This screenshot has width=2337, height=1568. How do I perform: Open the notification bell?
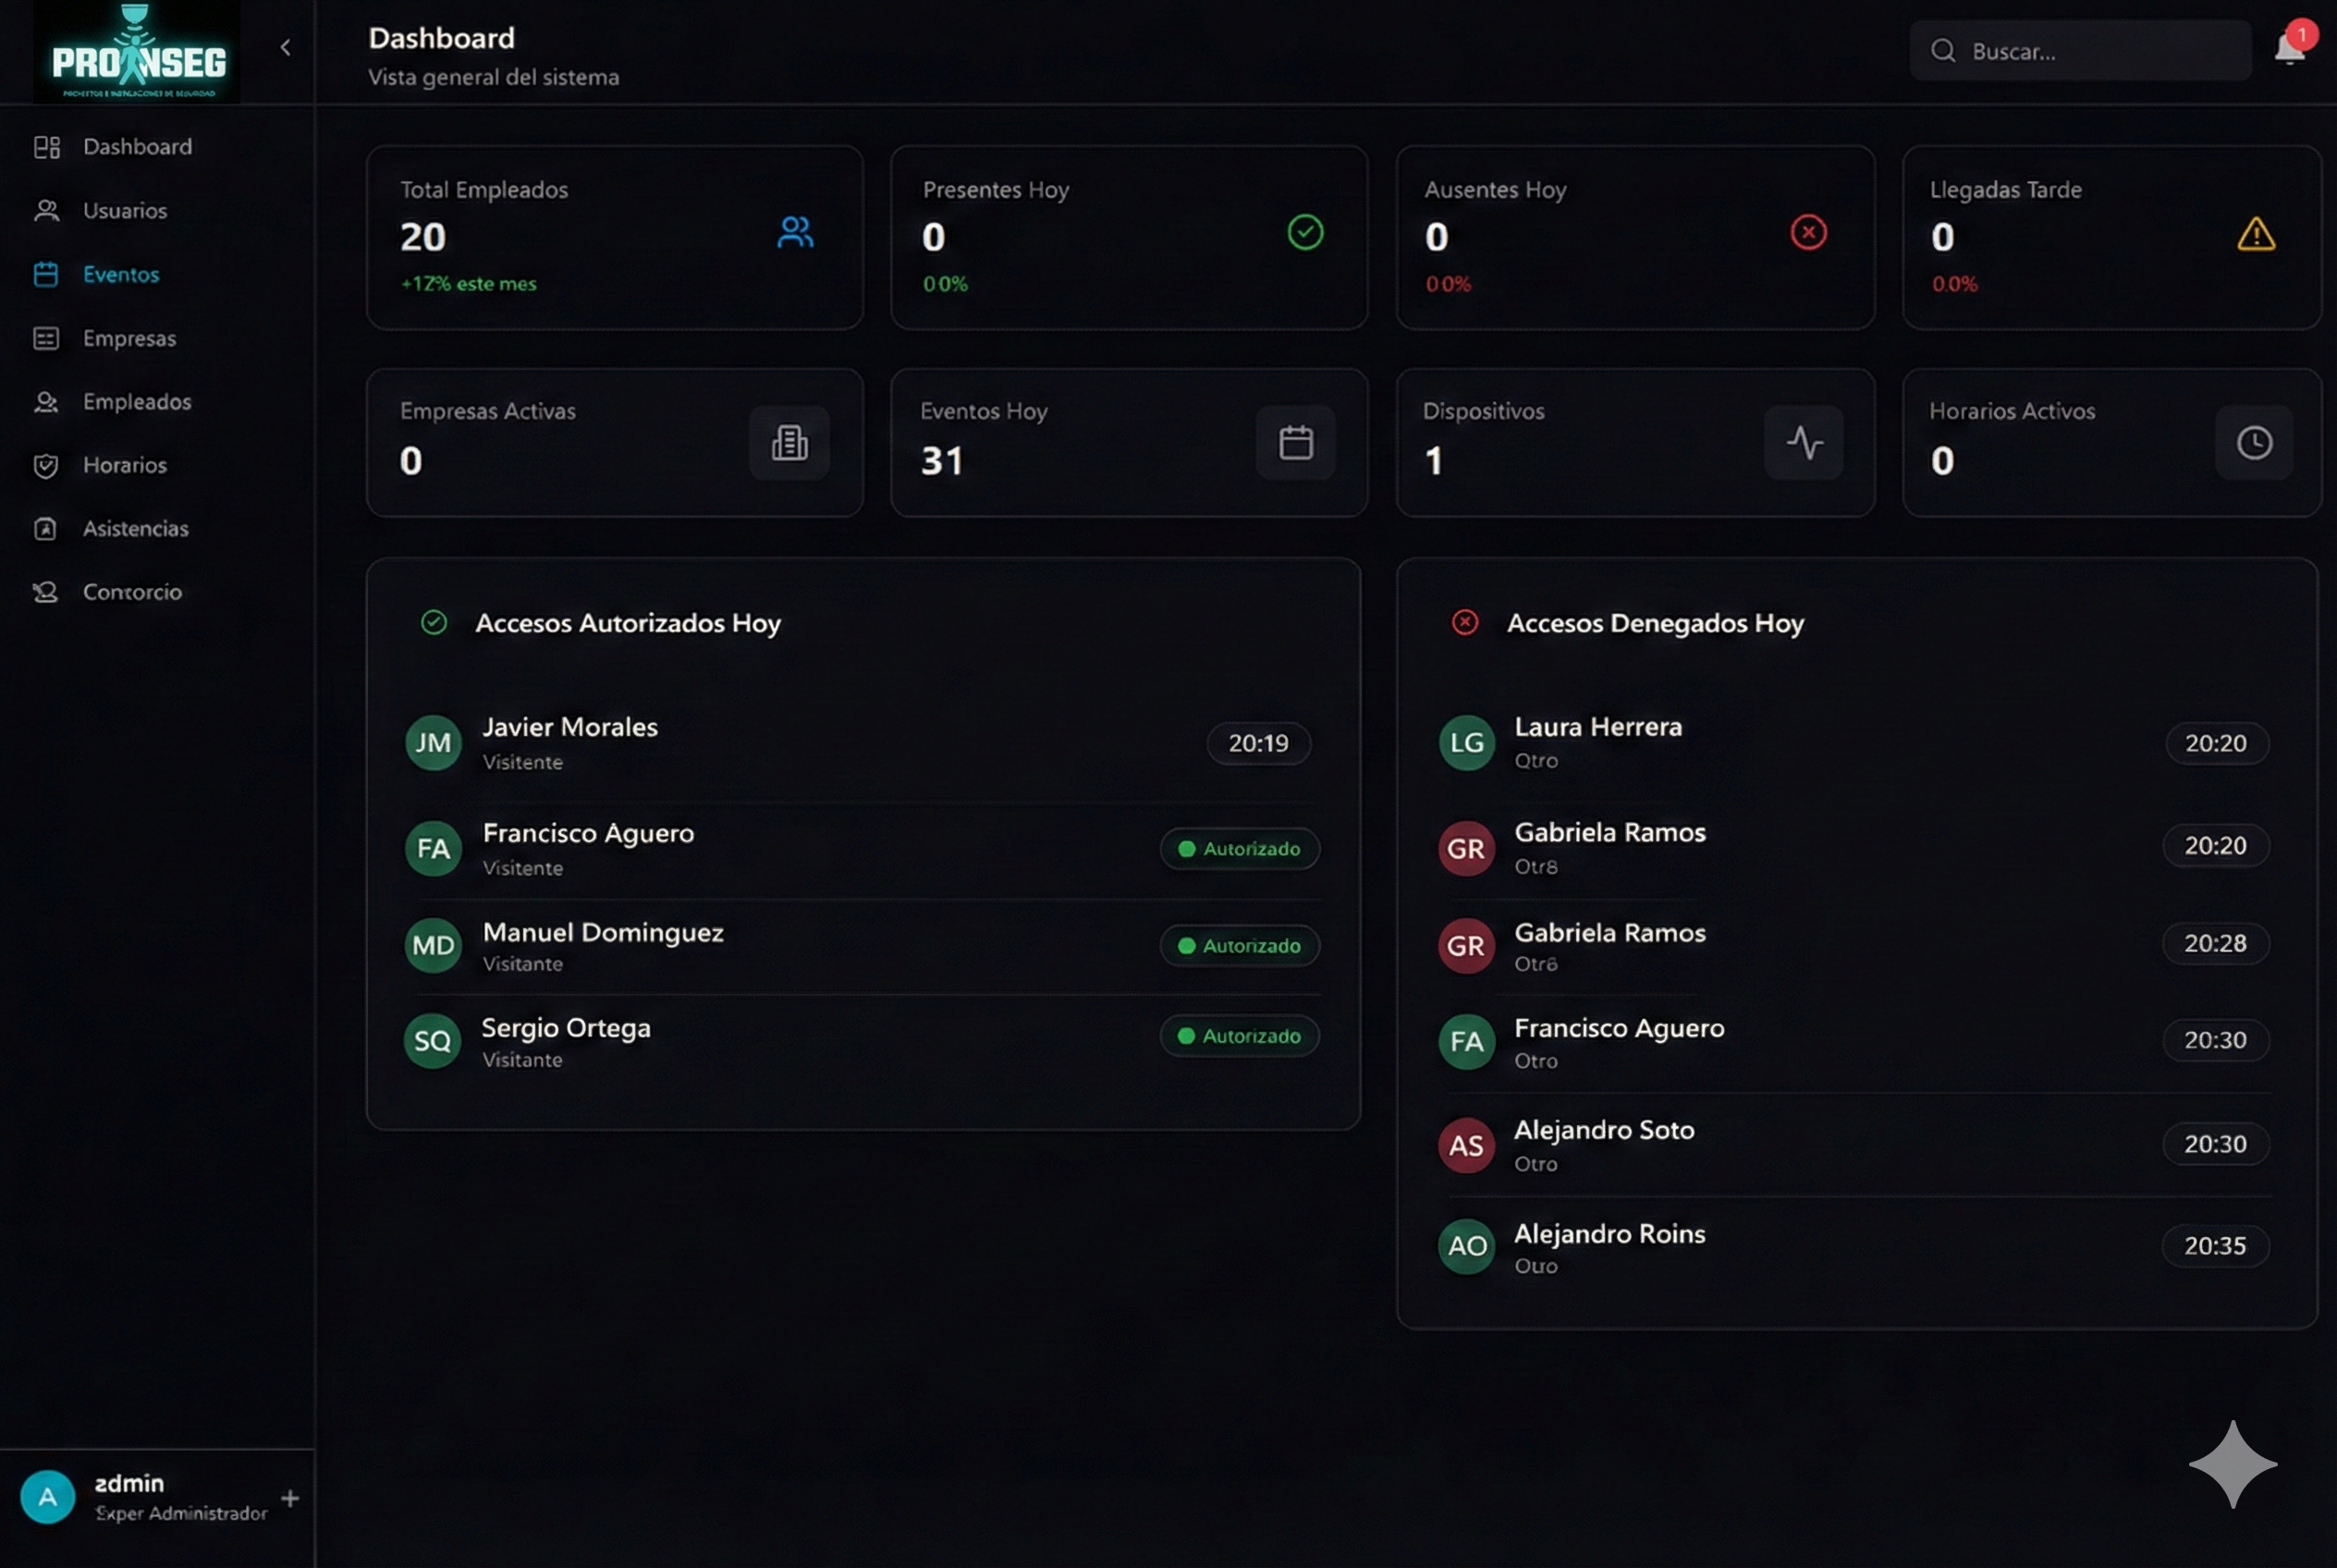[2290, 49]
